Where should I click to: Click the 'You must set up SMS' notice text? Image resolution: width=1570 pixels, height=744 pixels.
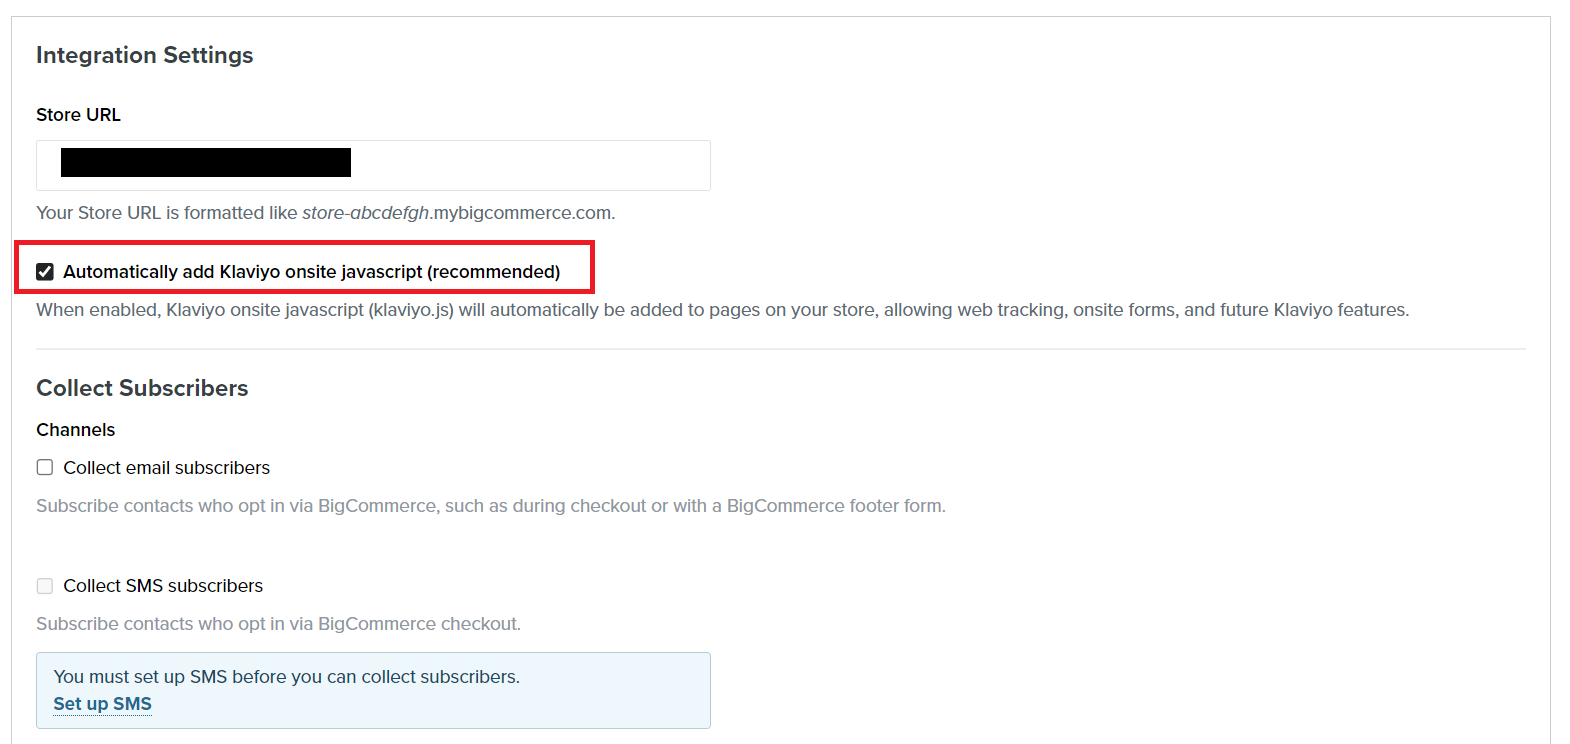(286, 677)
